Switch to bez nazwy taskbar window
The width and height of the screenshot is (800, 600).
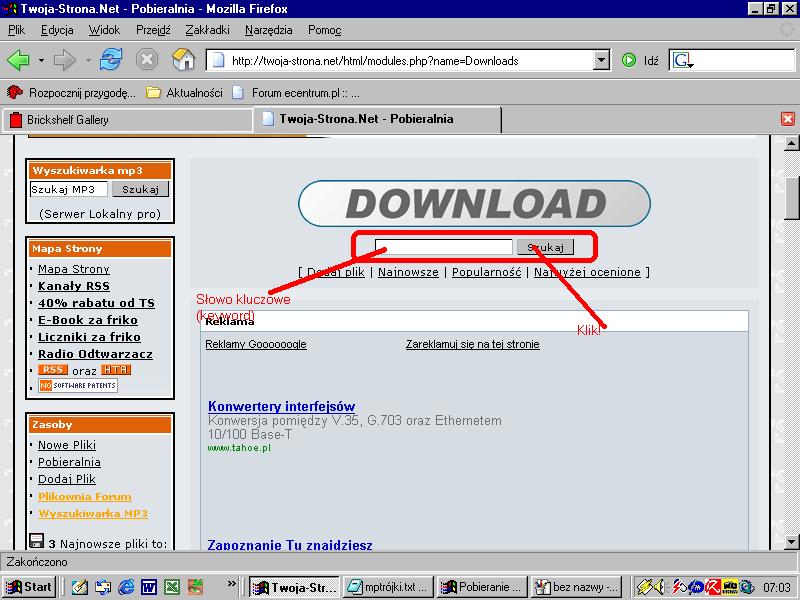[577, 587]
